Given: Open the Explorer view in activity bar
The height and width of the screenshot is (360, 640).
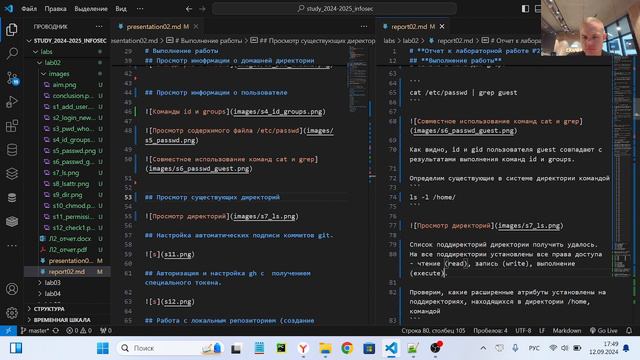Looking at the screenshot, I should 12,29.
